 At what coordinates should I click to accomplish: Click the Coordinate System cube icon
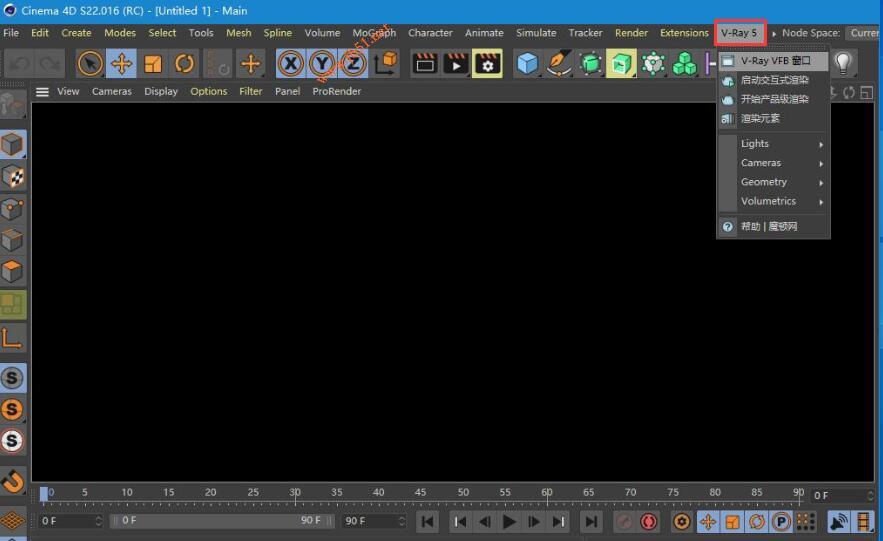point(386,64)
